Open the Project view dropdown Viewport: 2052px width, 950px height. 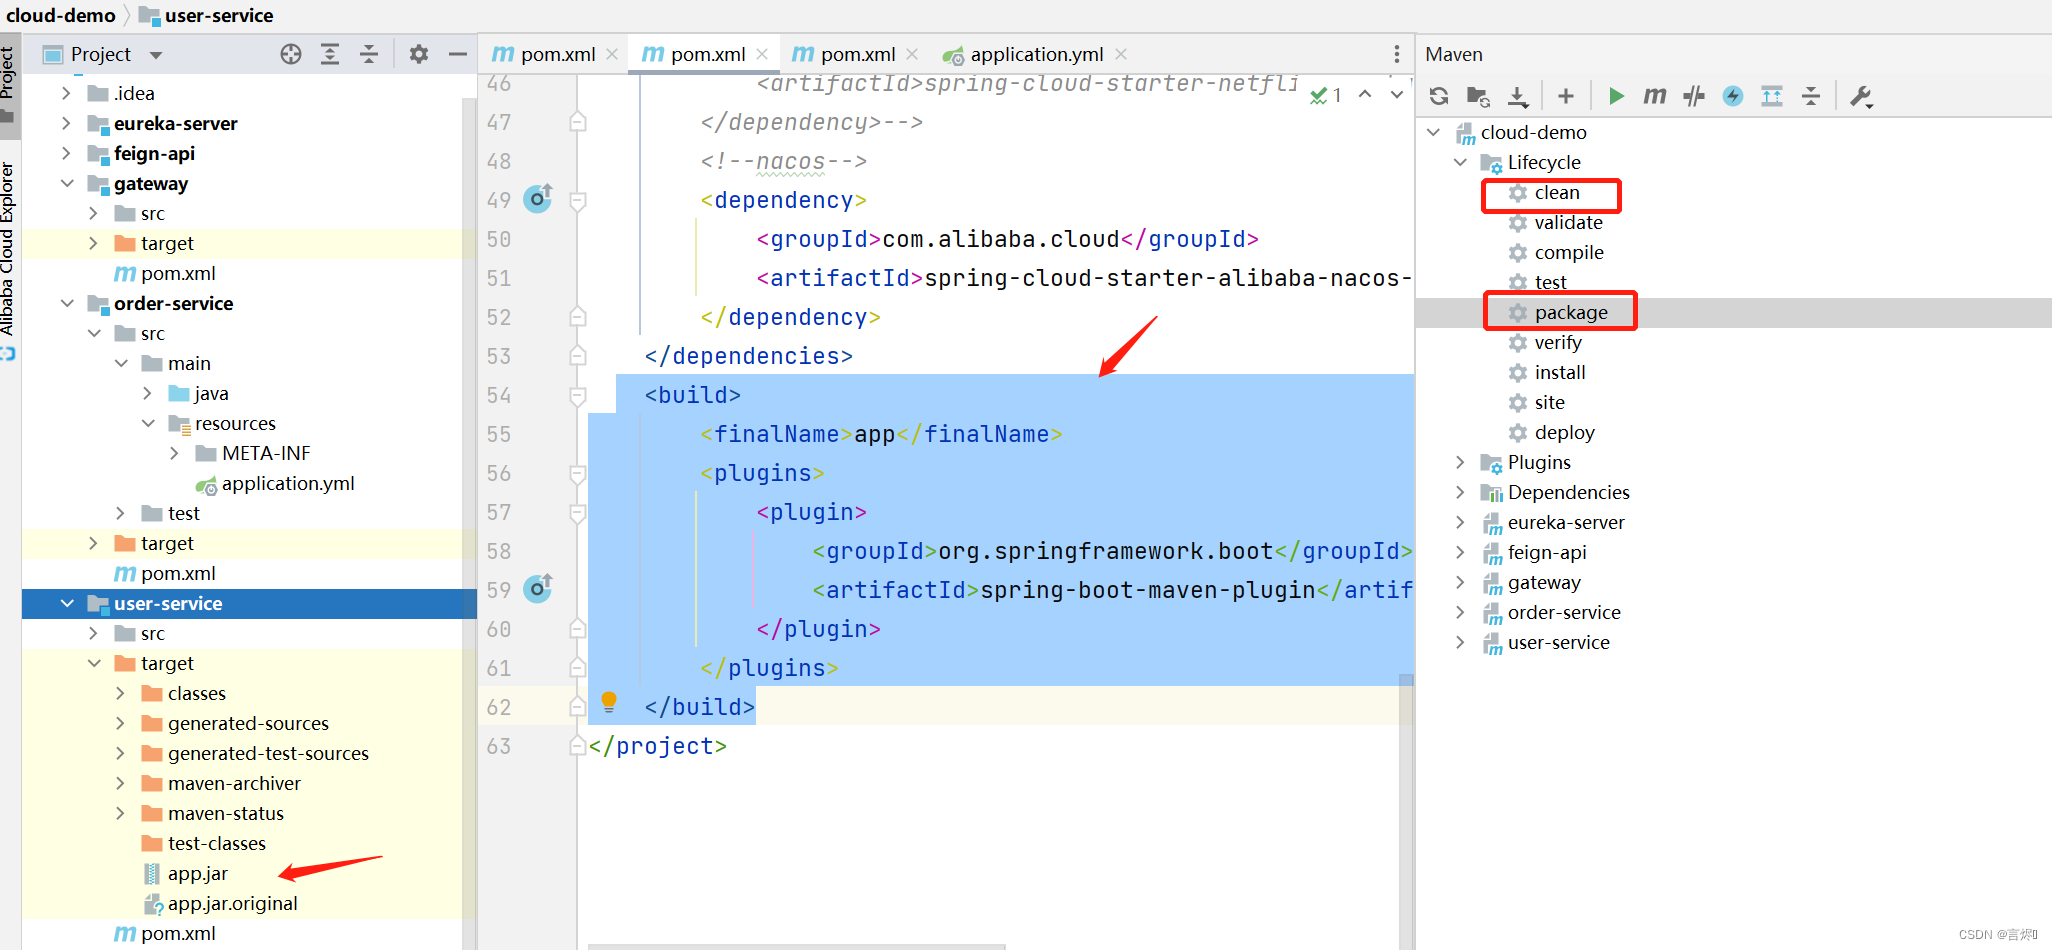pos(156,55)
